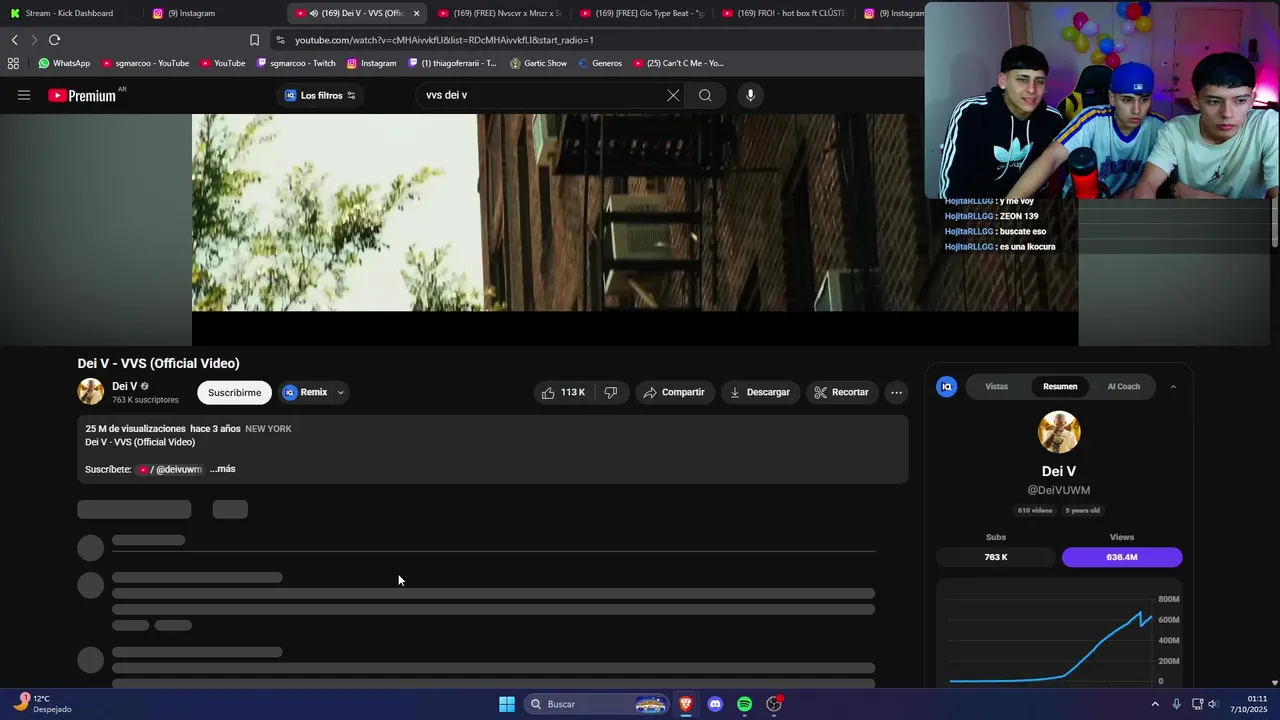Image resolution: width=1280 pixels, height=720 pixels.
Task: Open the weather widget 12°C Despejado
Action: pos(43,704)
